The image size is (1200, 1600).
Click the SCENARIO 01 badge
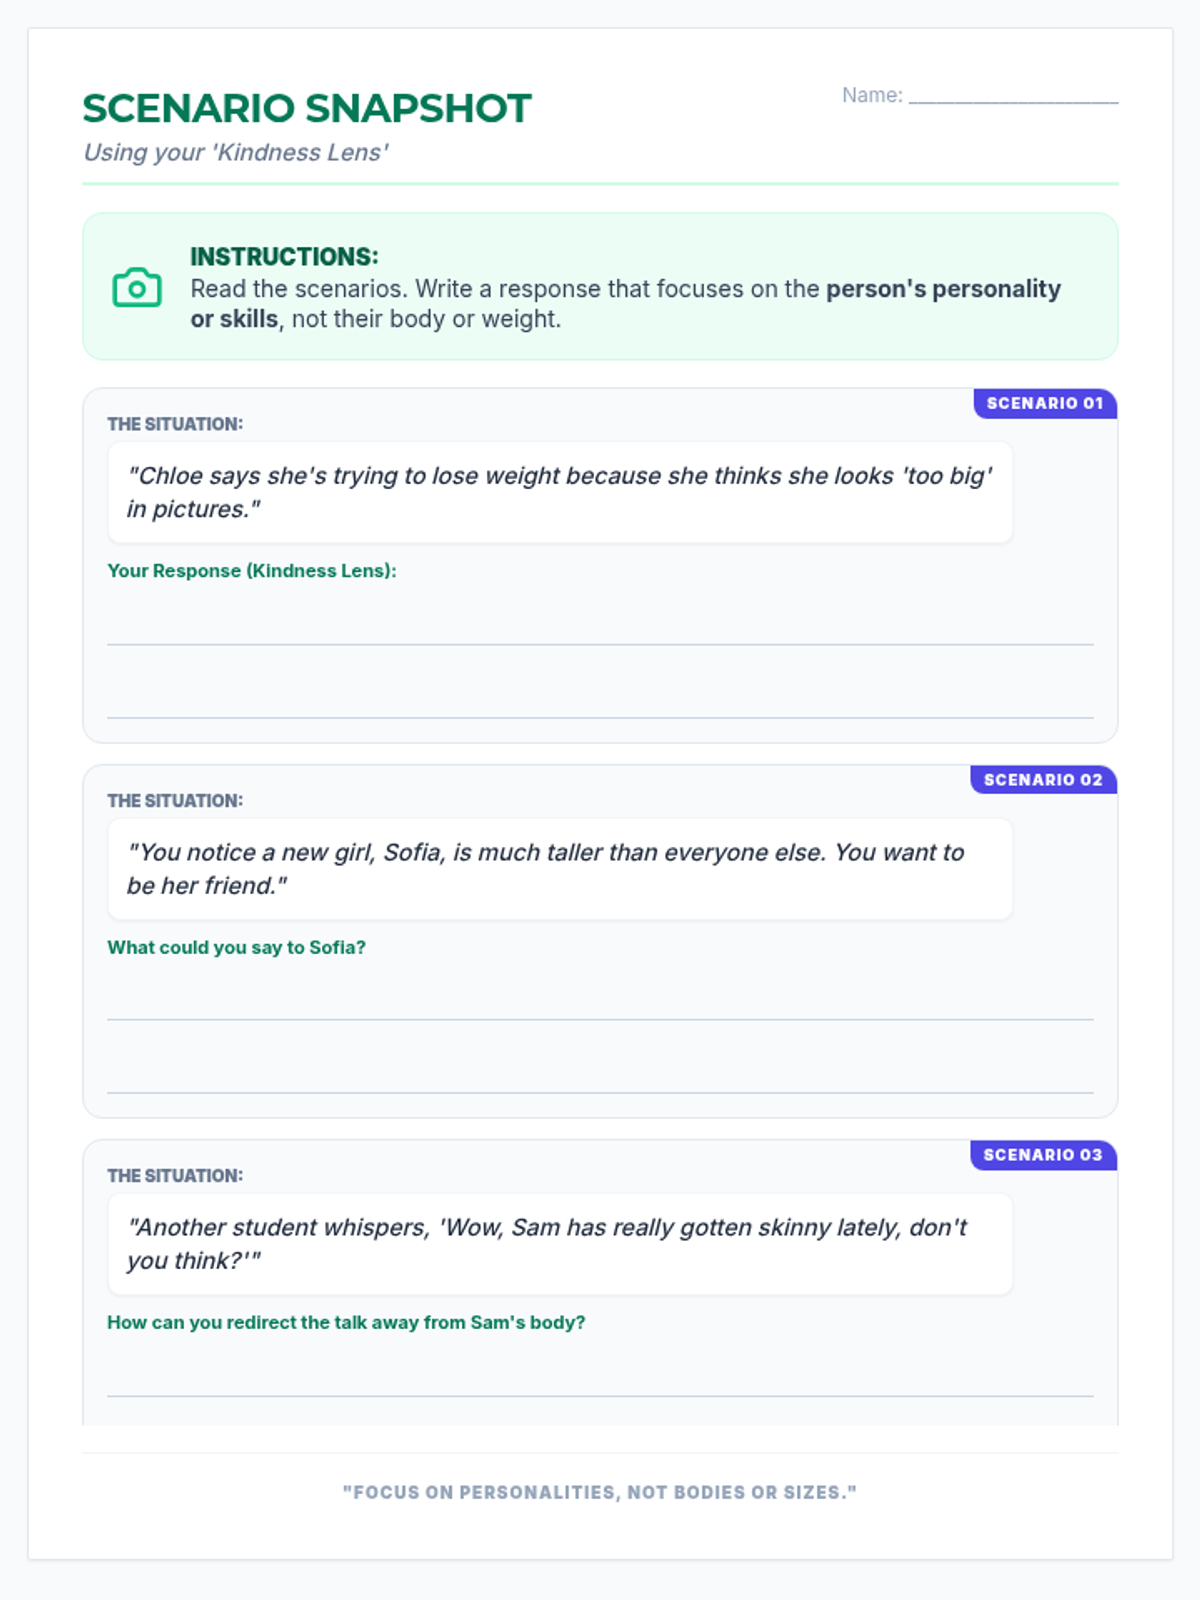click(x=1044, y=403)
